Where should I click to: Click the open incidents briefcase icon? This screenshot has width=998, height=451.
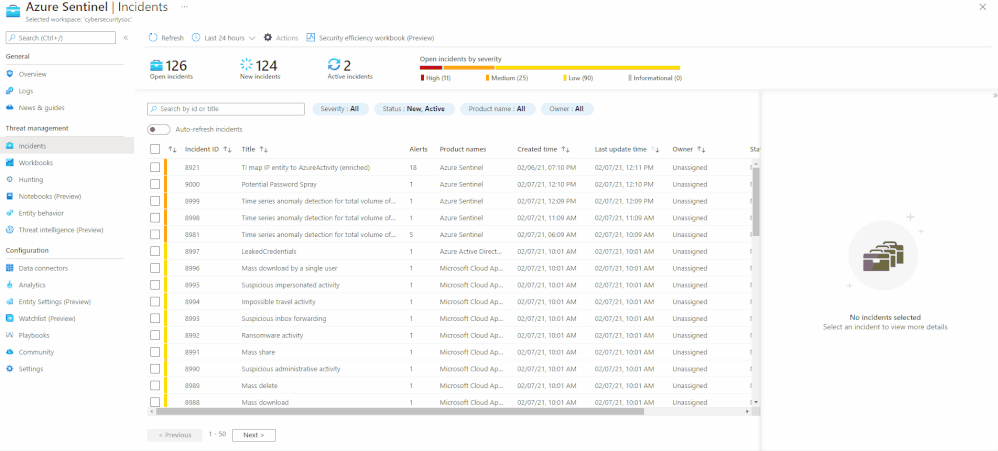click(157, 65)
